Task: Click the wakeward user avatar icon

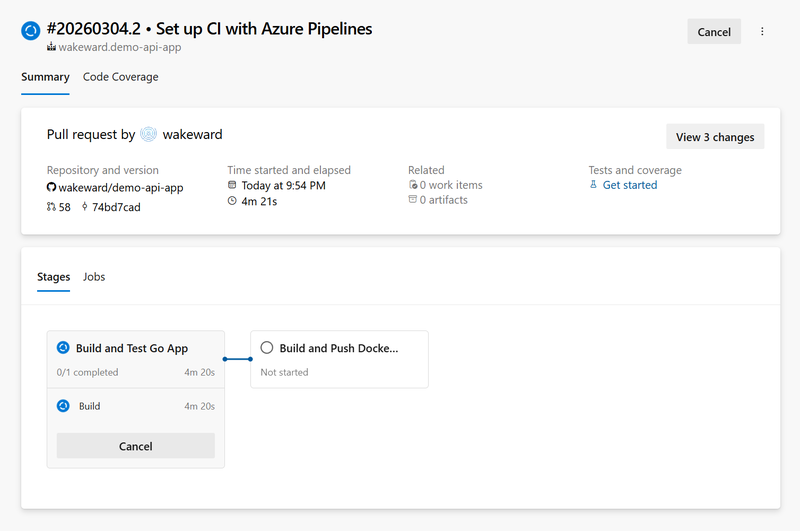Action: click(148, 134)
